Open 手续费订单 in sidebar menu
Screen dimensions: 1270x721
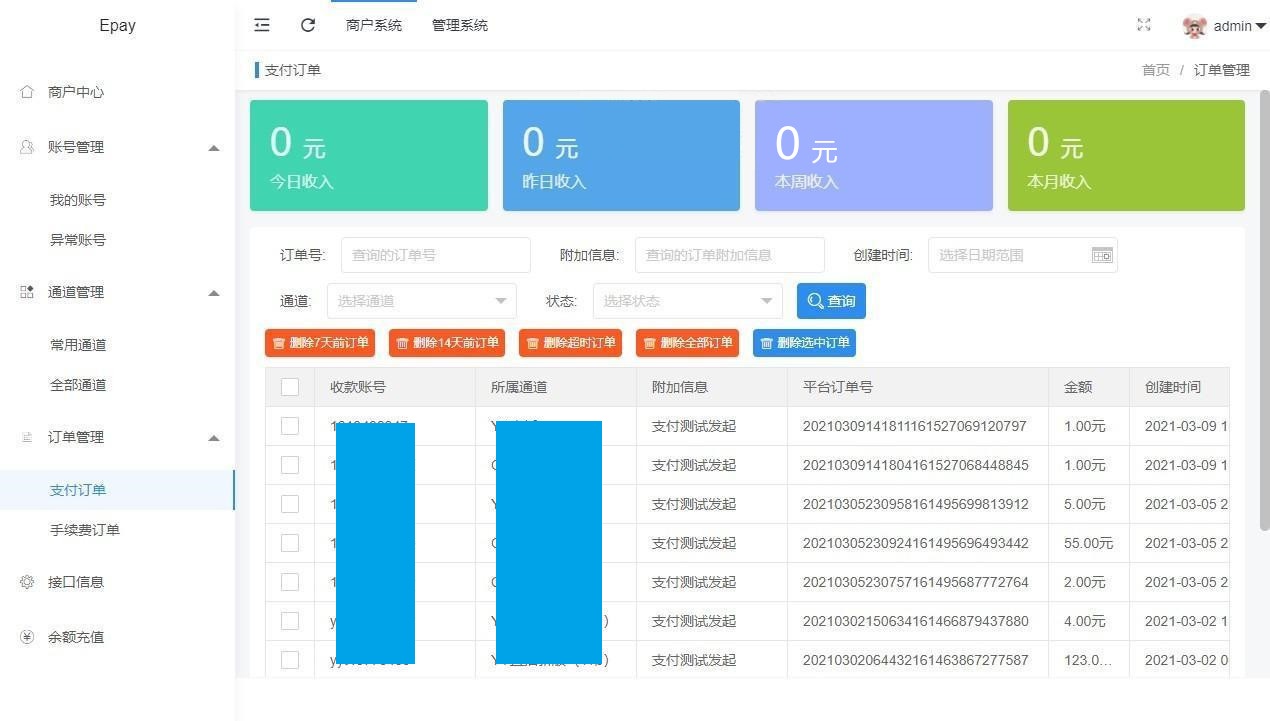(85, 530)
